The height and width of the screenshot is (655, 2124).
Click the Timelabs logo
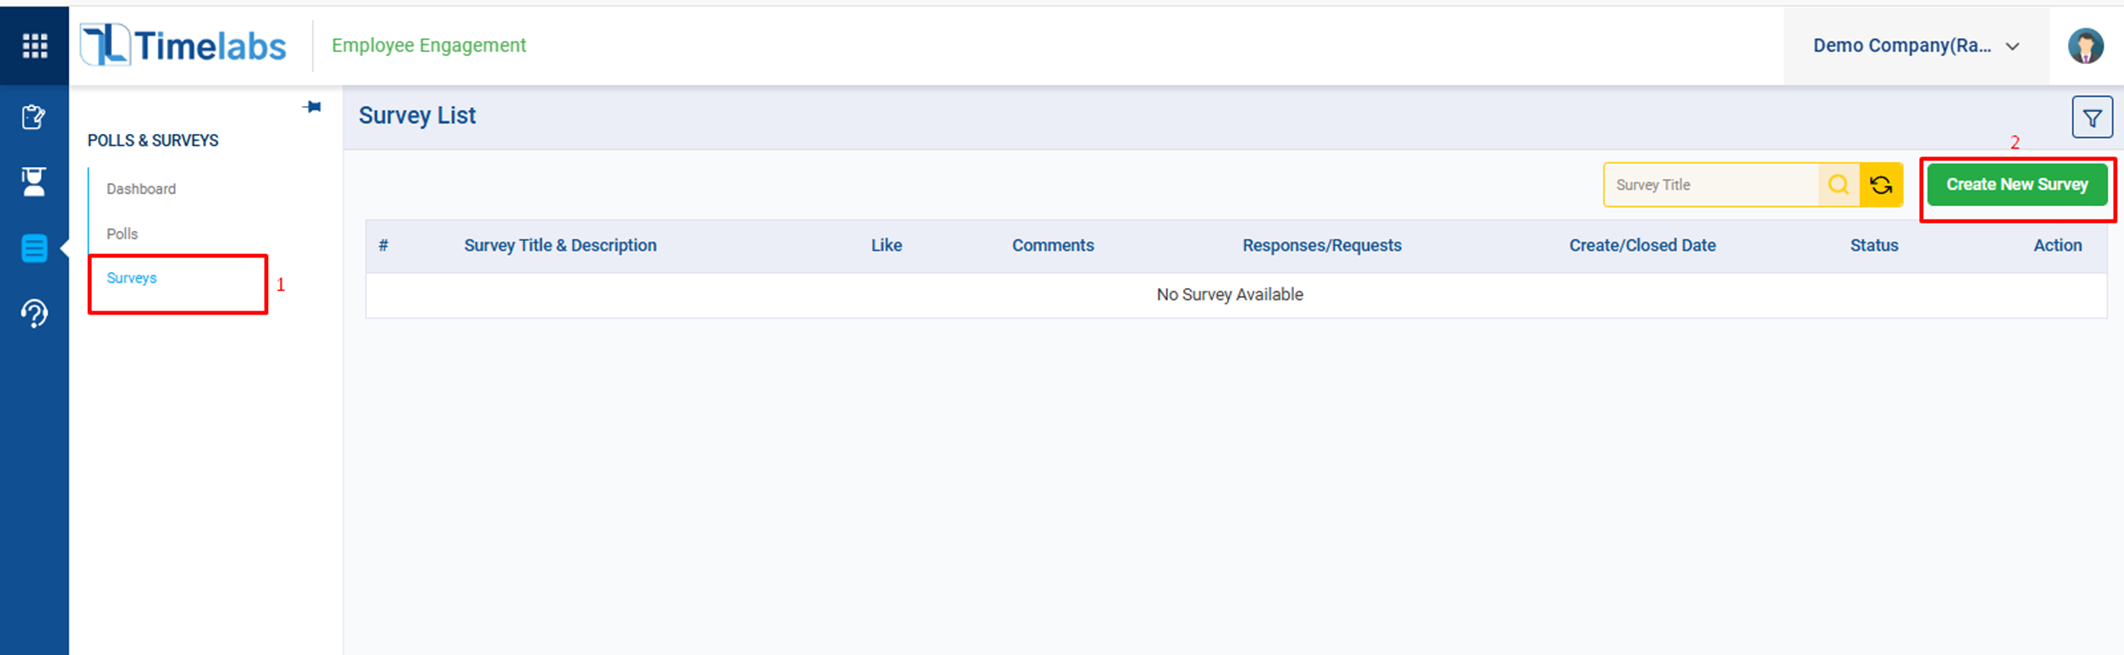183,45
